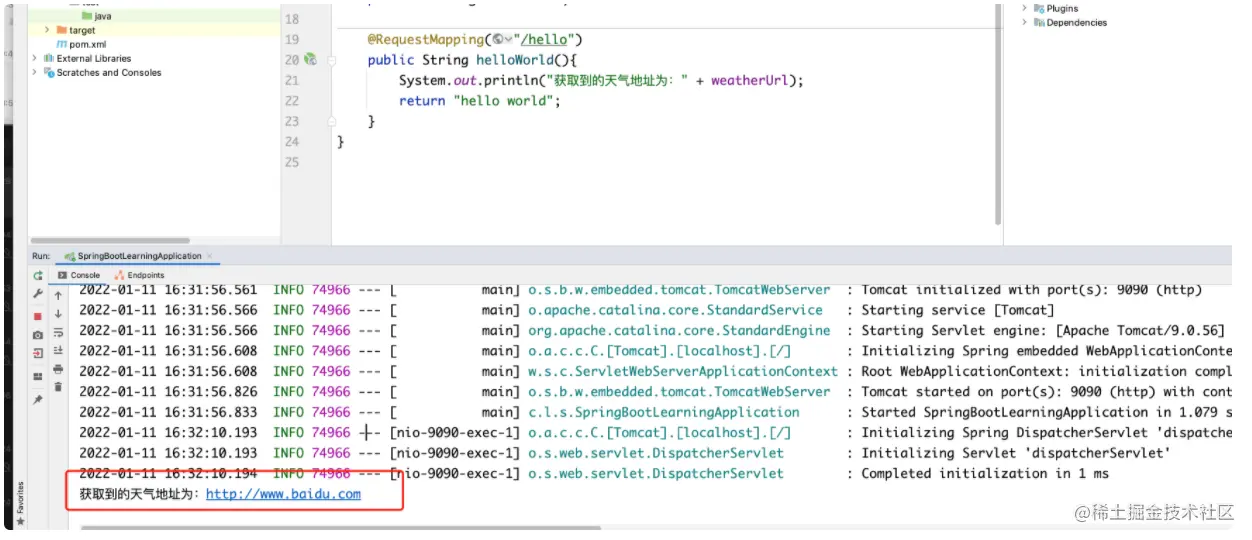Click the 'Started SpringBootLearningApplication' log message
Image resolution: width=1252 pixels, height=540 pixels.
pos(1046,412)
